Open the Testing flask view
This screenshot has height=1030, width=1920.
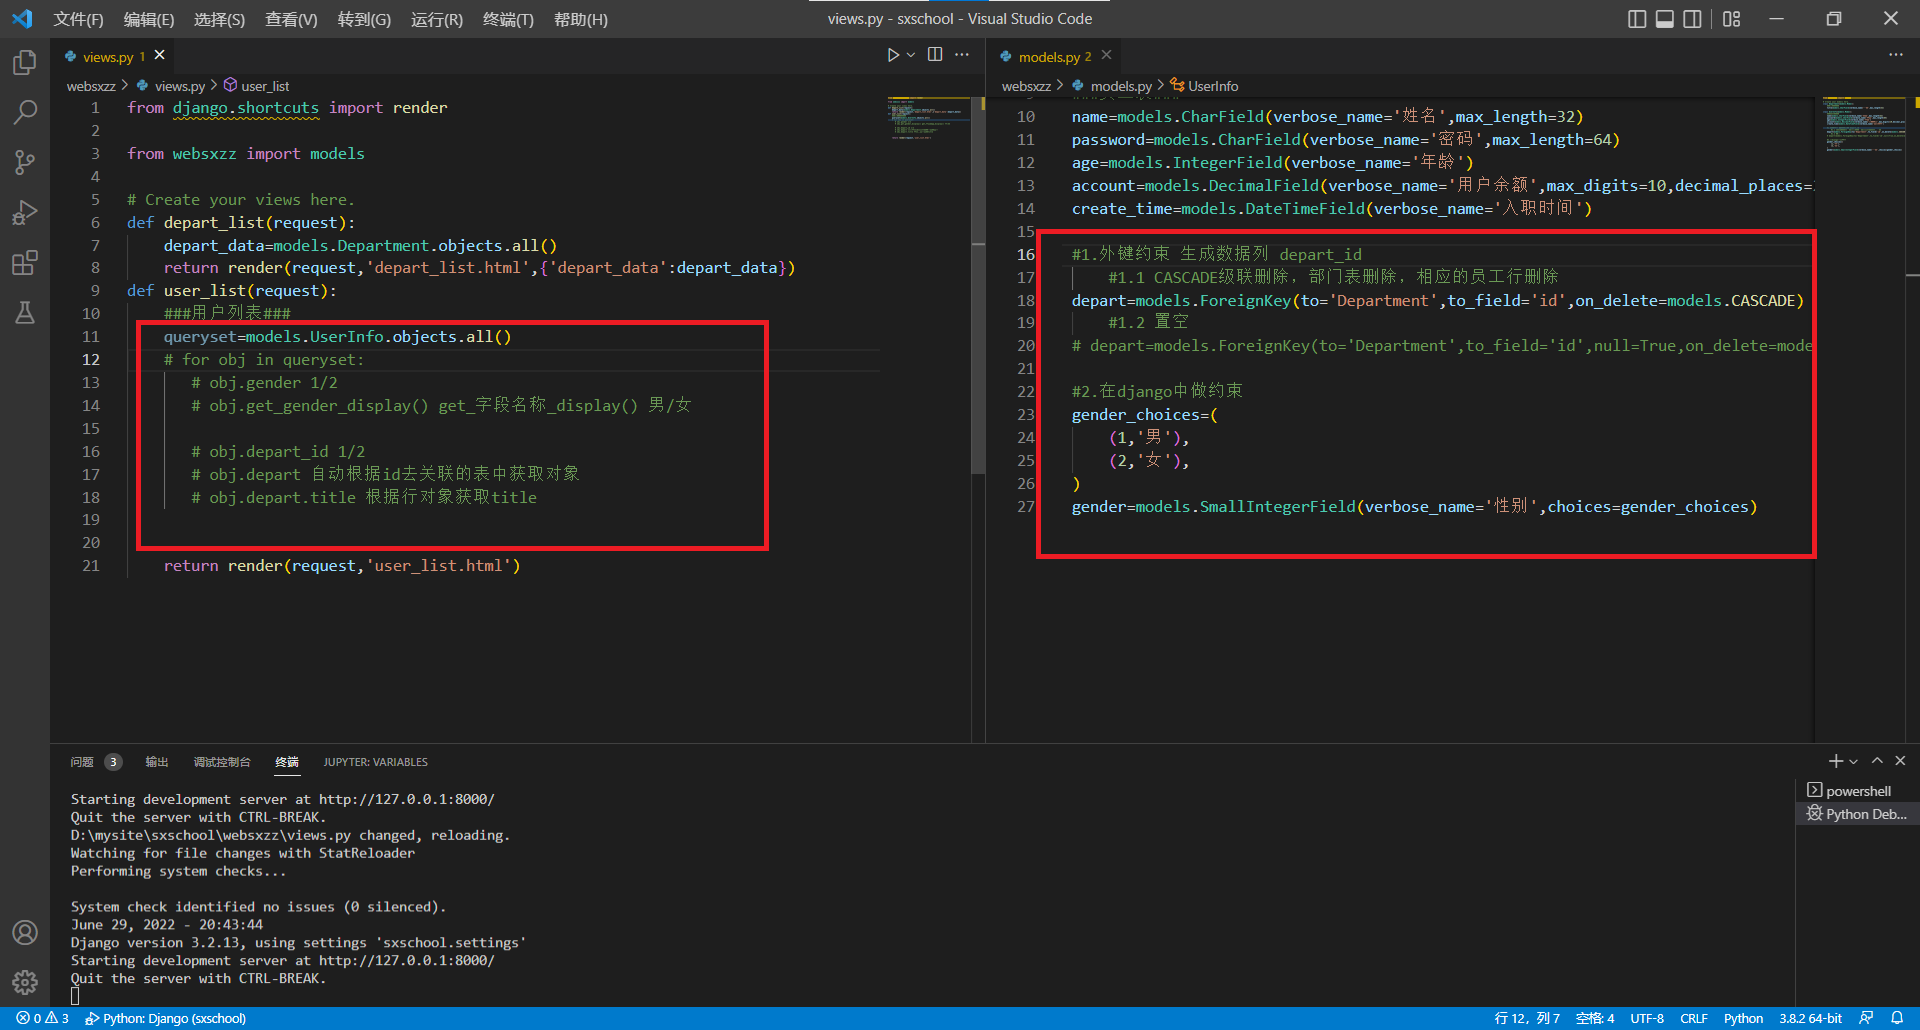(25, 313)
